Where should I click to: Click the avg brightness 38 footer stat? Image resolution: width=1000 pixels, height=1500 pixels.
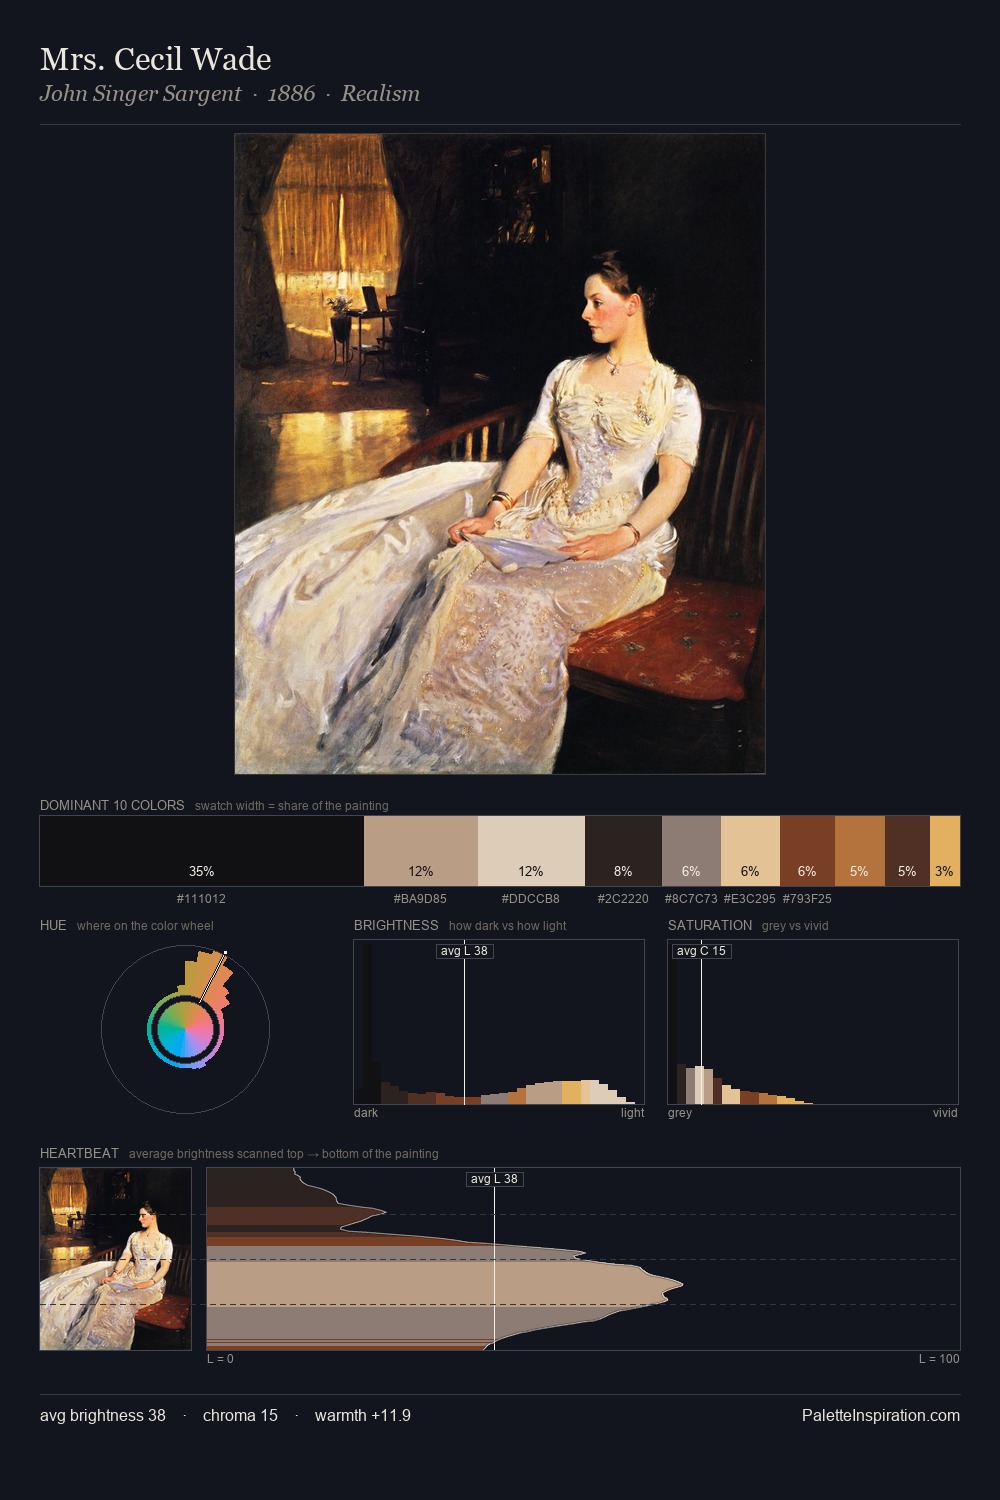[x=103, y=1416]
